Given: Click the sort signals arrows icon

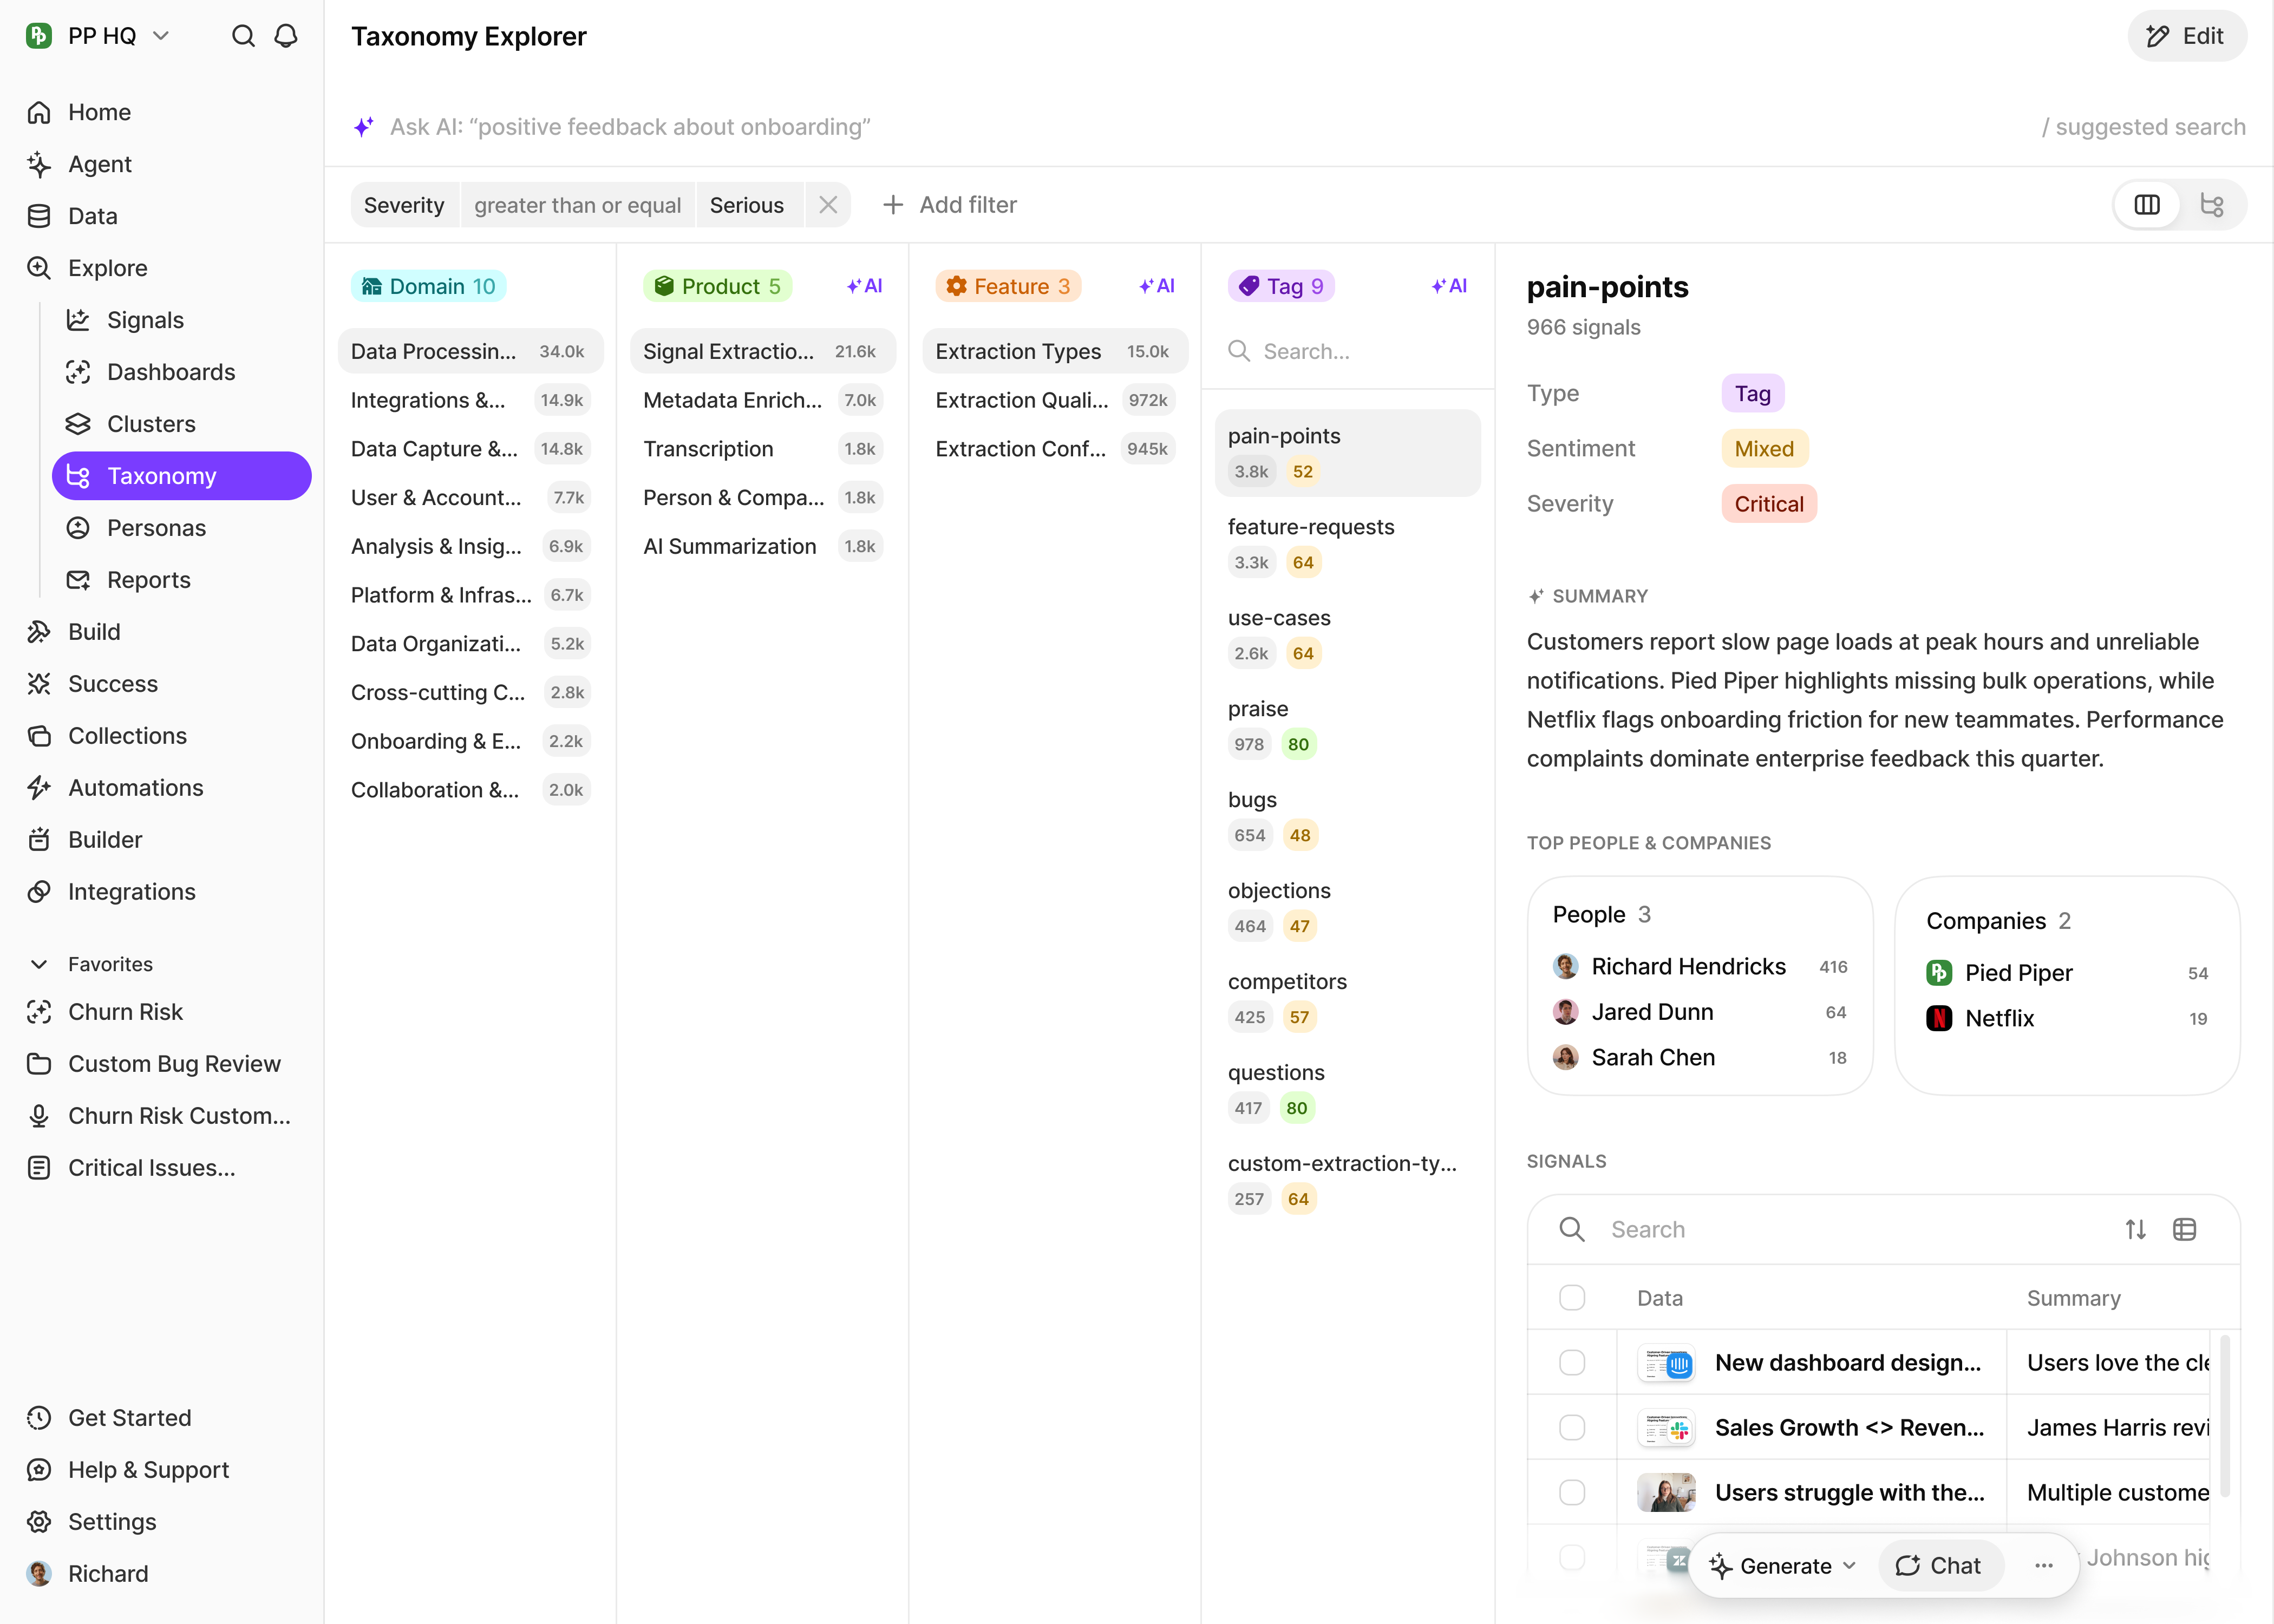Looking at the screenshot, I should (x=2136, y=1229).
